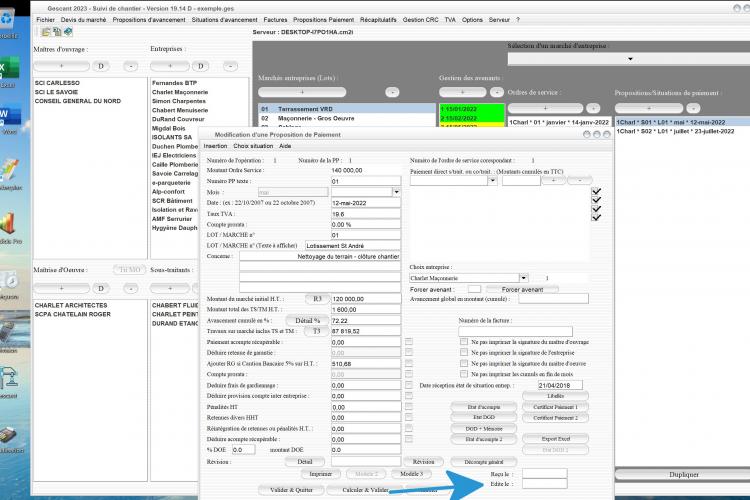Click the D button under Maîtres d'ouvrage
The image size is (750, 500).
[101, 66]
